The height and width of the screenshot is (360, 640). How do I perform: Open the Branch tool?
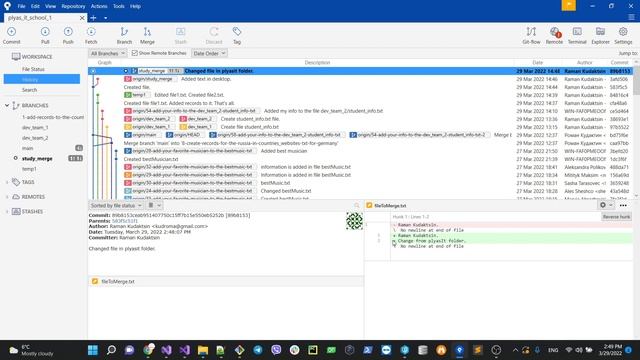coord(124,36)
